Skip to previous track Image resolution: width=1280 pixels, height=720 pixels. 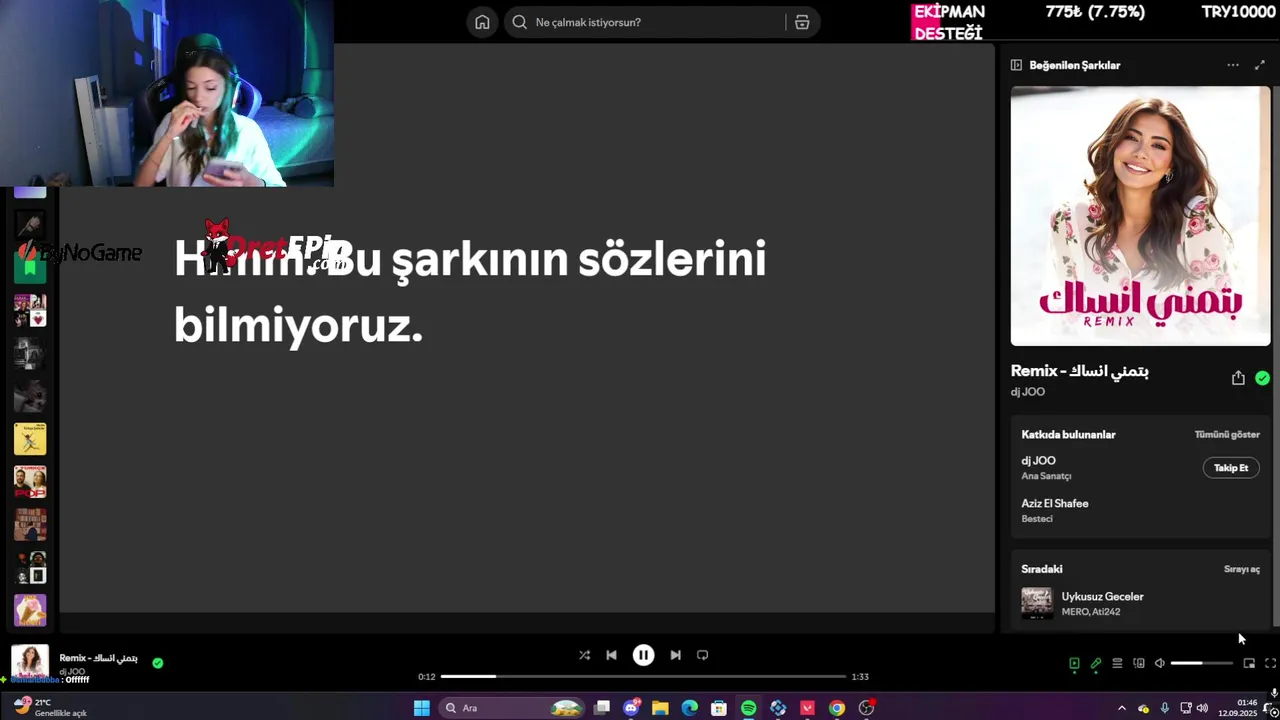pyautogui.click(x=611, y=655)
